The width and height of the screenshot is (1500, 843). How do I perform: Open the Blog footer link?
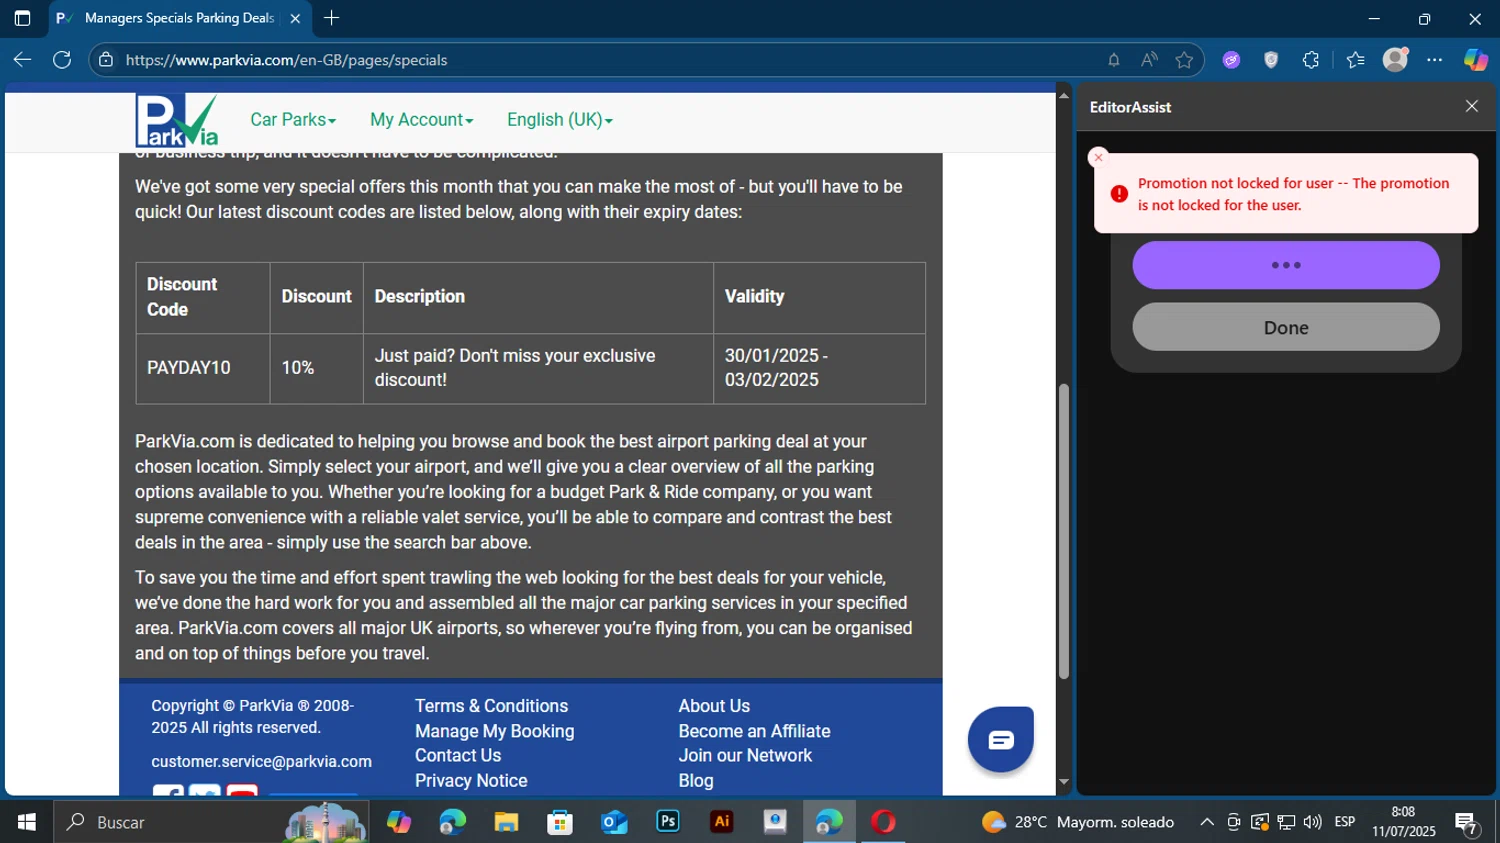pyautogui.click(x=696, y=781)
